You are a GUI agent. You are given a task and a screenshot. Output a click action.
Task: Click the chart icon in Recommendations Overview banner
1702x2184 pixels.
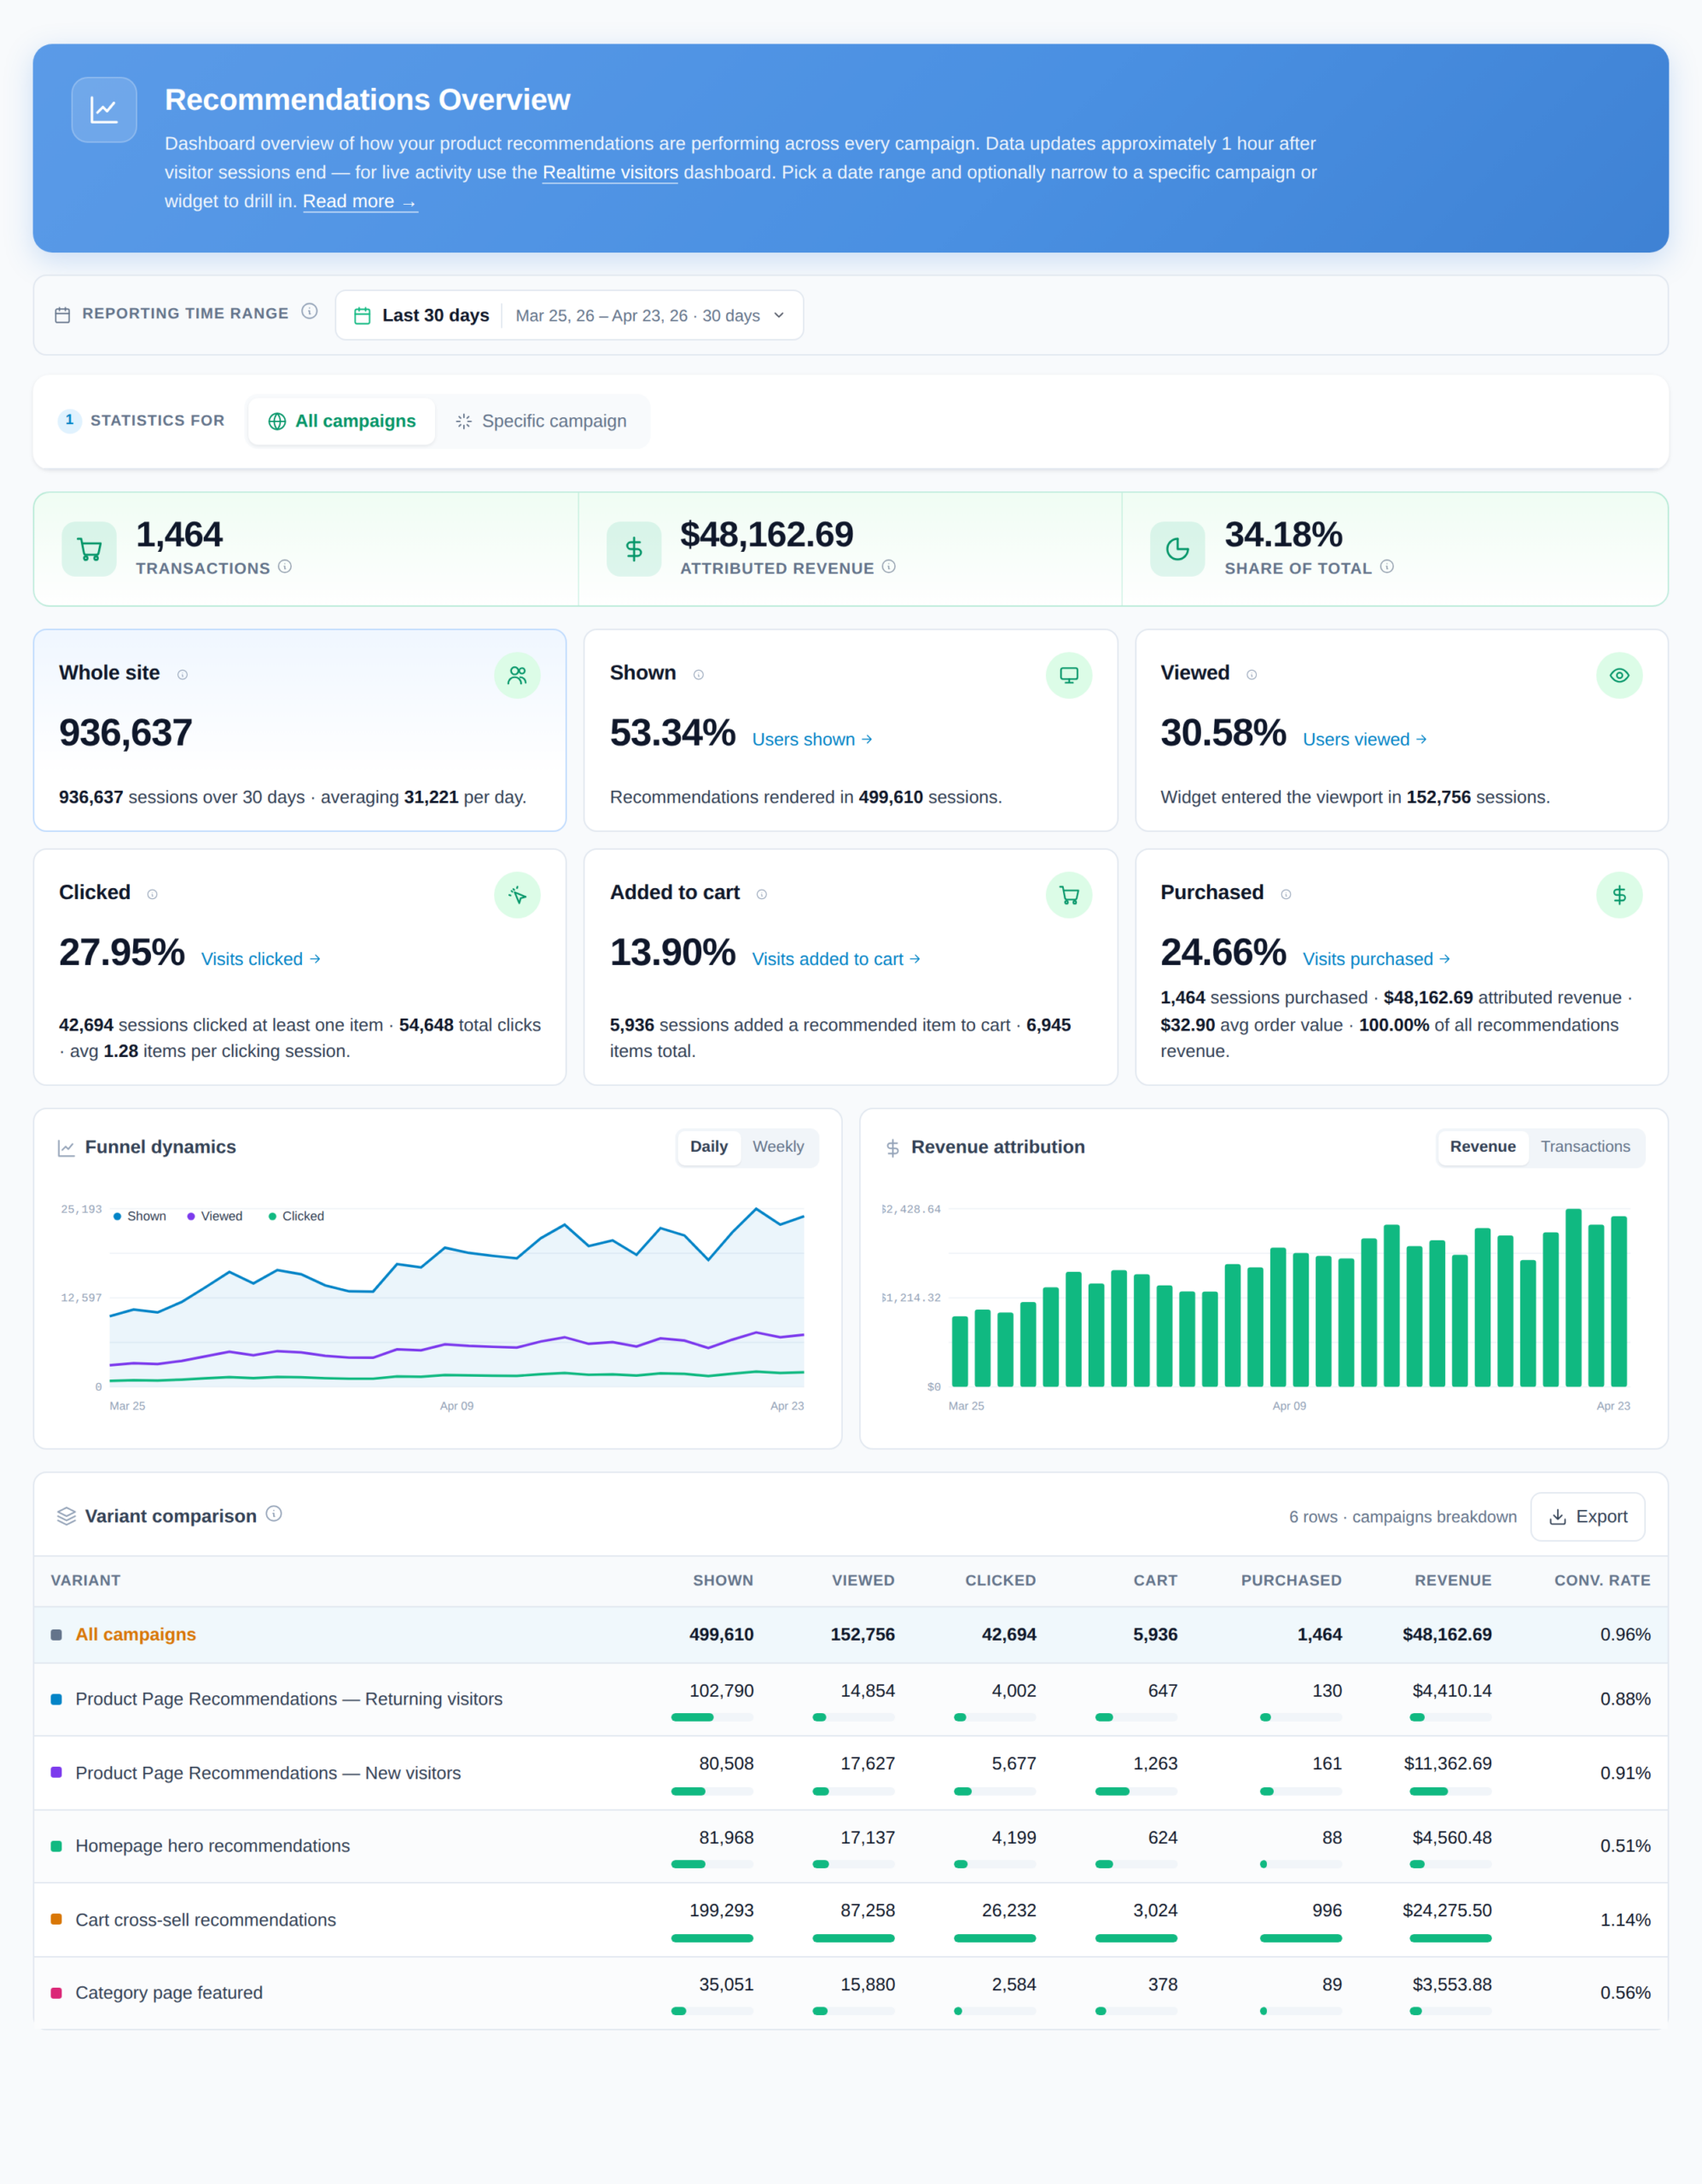coord(104,110)
